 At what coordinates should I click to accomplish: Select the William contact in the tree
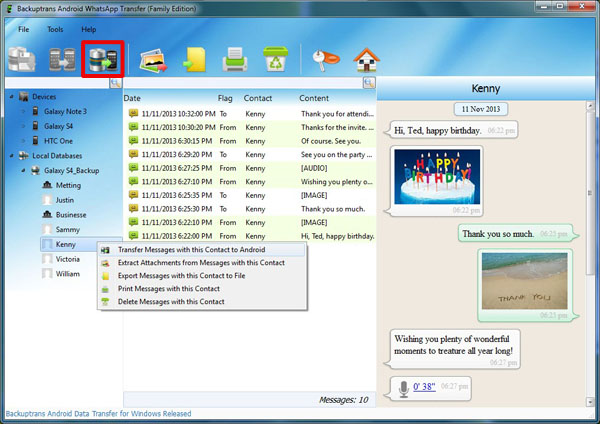68,274
